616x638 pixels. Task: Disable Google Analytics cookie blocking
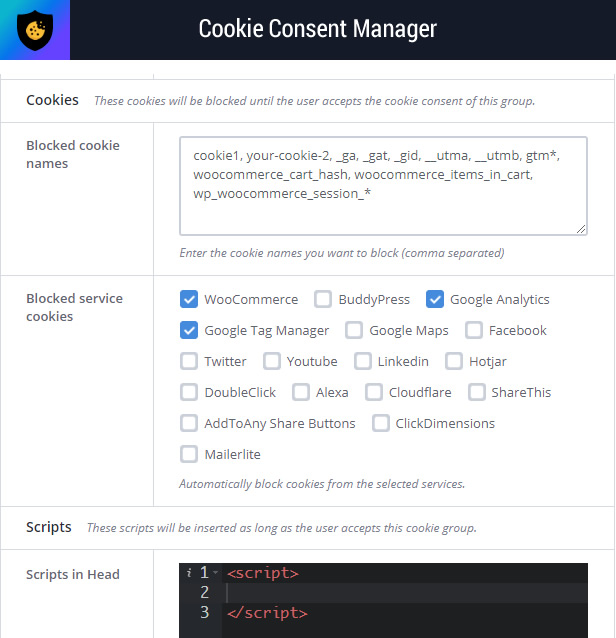tap(435, 299)
